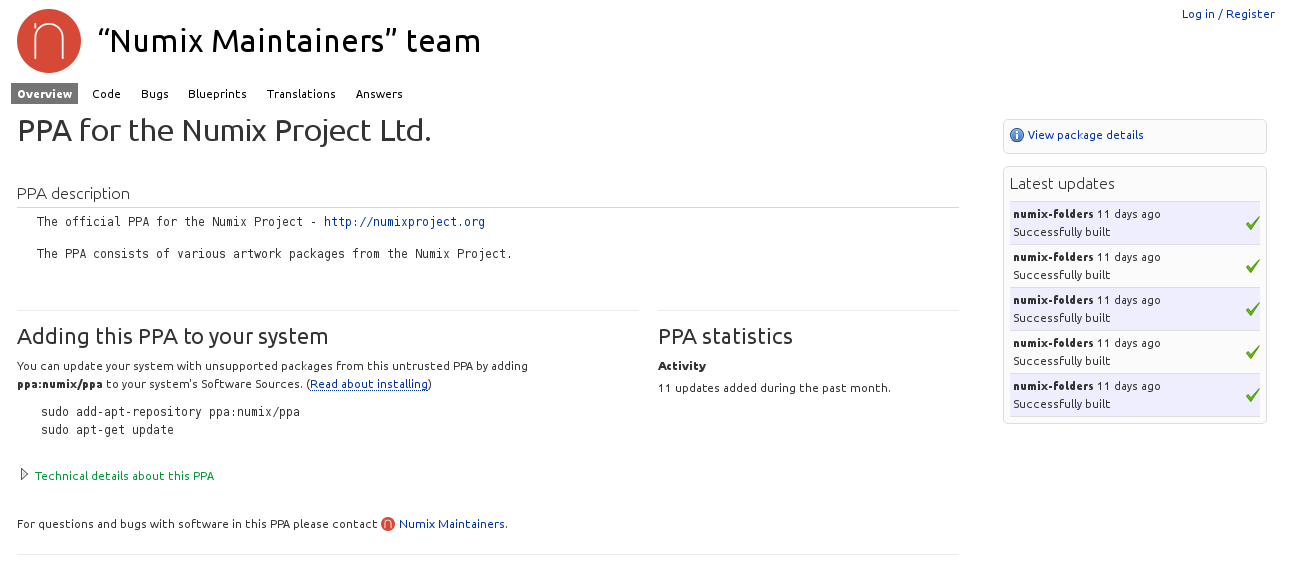The width and height of the screenshot is (1290, 565).
Task: Click the last green build success checkmark
Action: 1252,396
